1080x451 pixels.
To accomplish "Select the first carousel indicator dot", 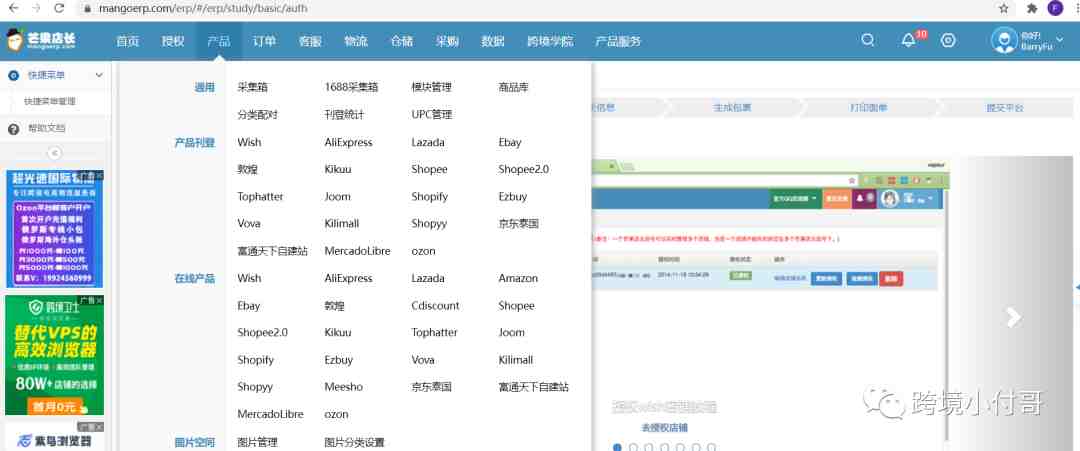I will pos(618,447).
